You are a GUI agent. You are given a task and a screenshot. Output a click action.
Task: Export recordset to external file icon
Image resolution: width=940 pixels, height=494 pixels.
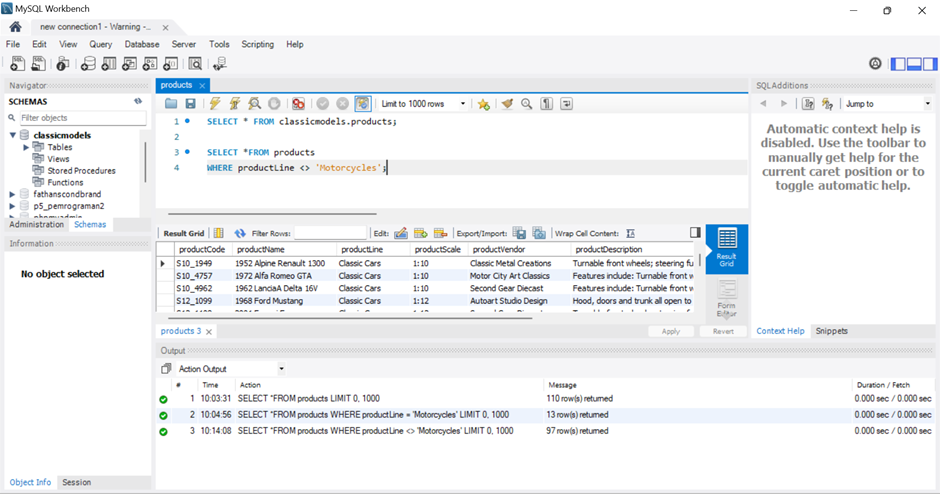click(520, 233)
